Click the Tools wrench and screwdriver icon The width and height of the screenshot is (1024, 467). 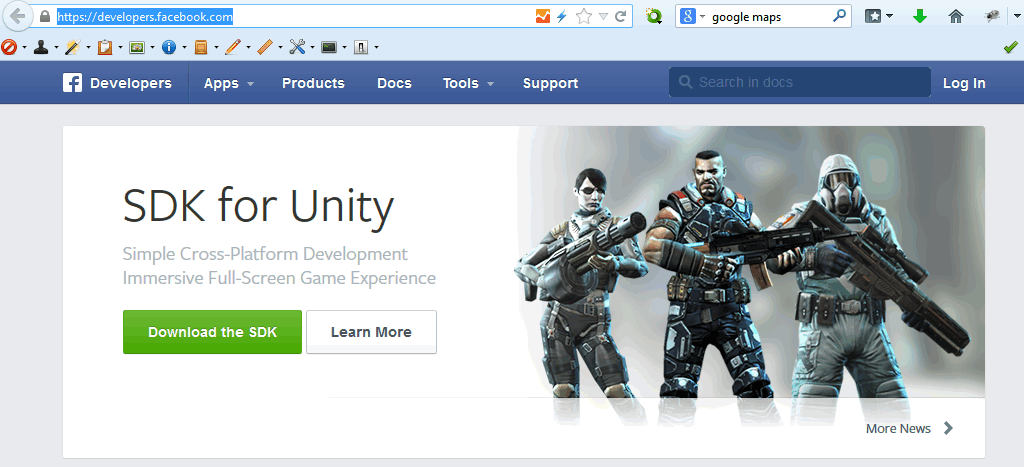[x=297, y=47]
